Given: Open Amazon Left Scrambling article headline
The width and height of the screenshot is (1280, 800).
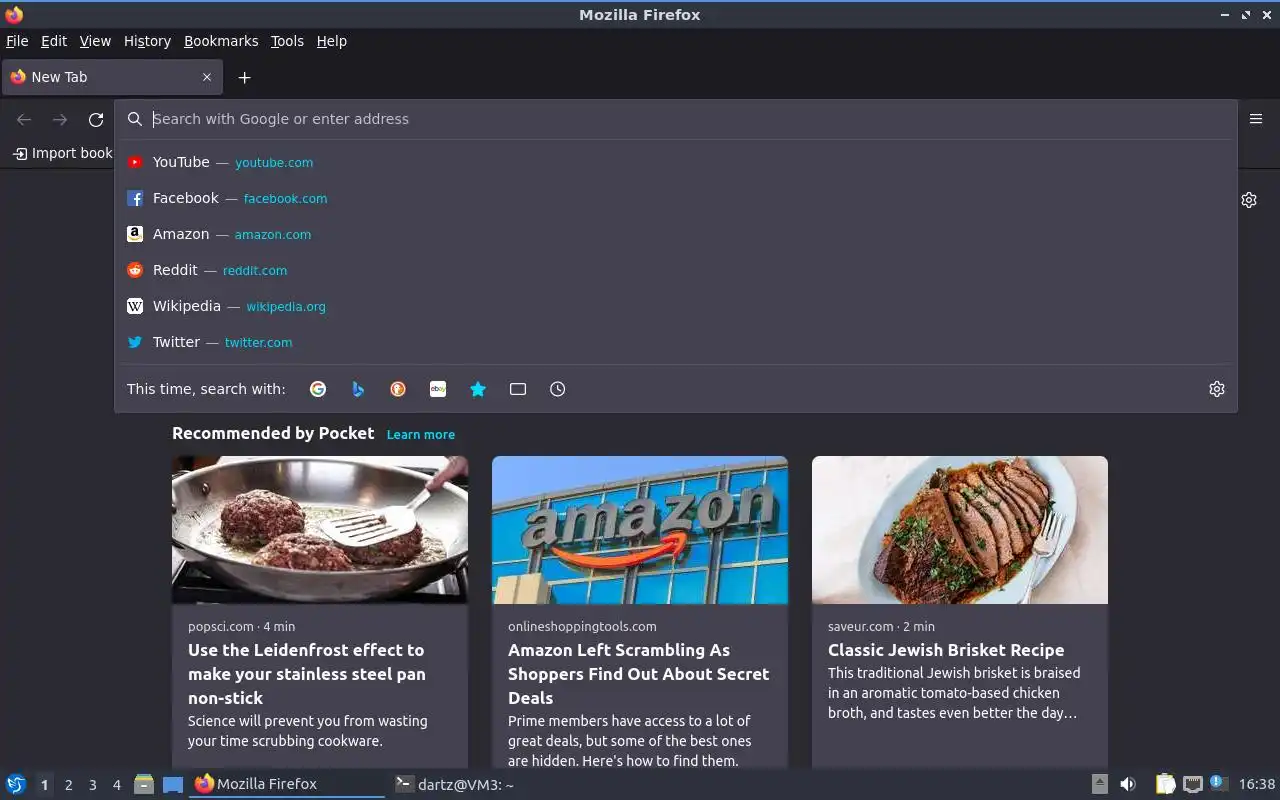Looking at the screenshot, I should pos(638,674).
